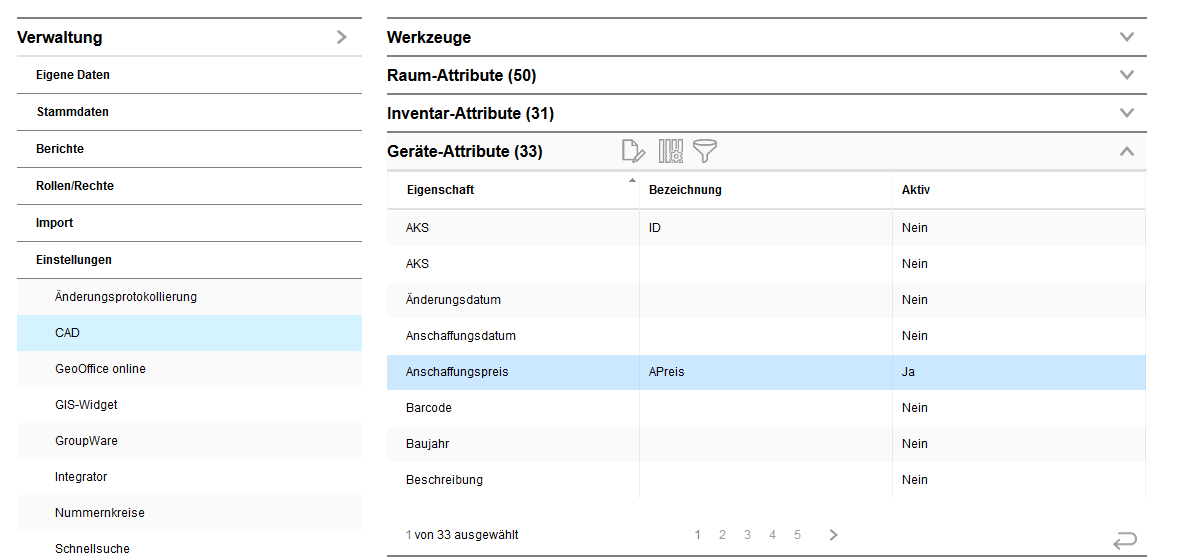Image resolution: width=1181 pixels, height=560 pixels.
Task: Open the Berichte menu item
Action: click(x=60, y=149)
